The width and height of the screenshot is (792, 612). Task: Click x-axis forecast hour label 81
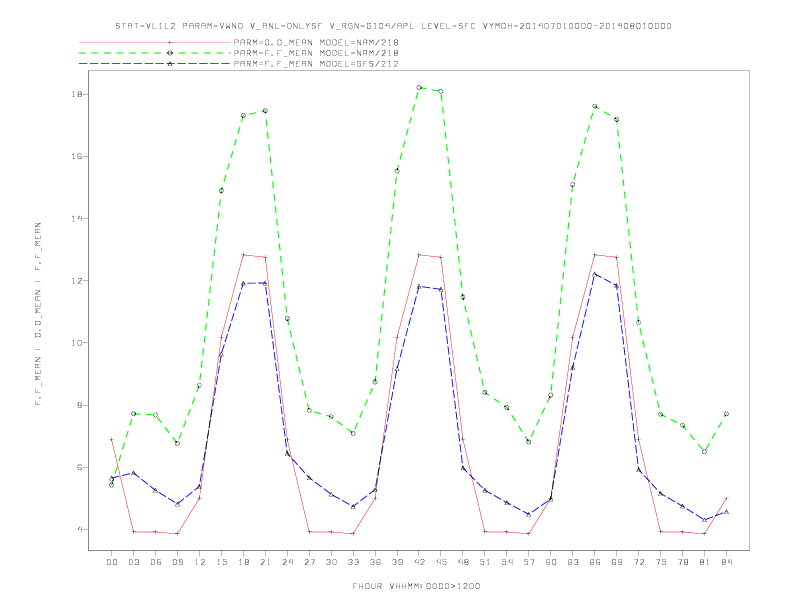coord(704,562)
